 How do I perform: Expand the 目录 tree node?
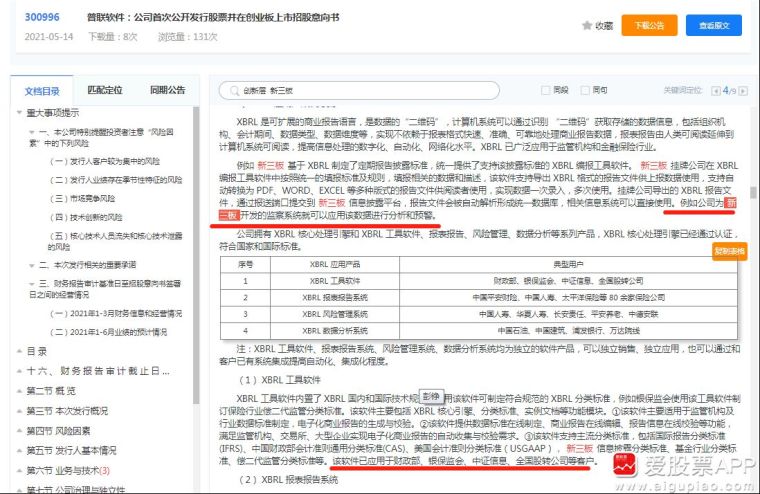click(19, 351)
